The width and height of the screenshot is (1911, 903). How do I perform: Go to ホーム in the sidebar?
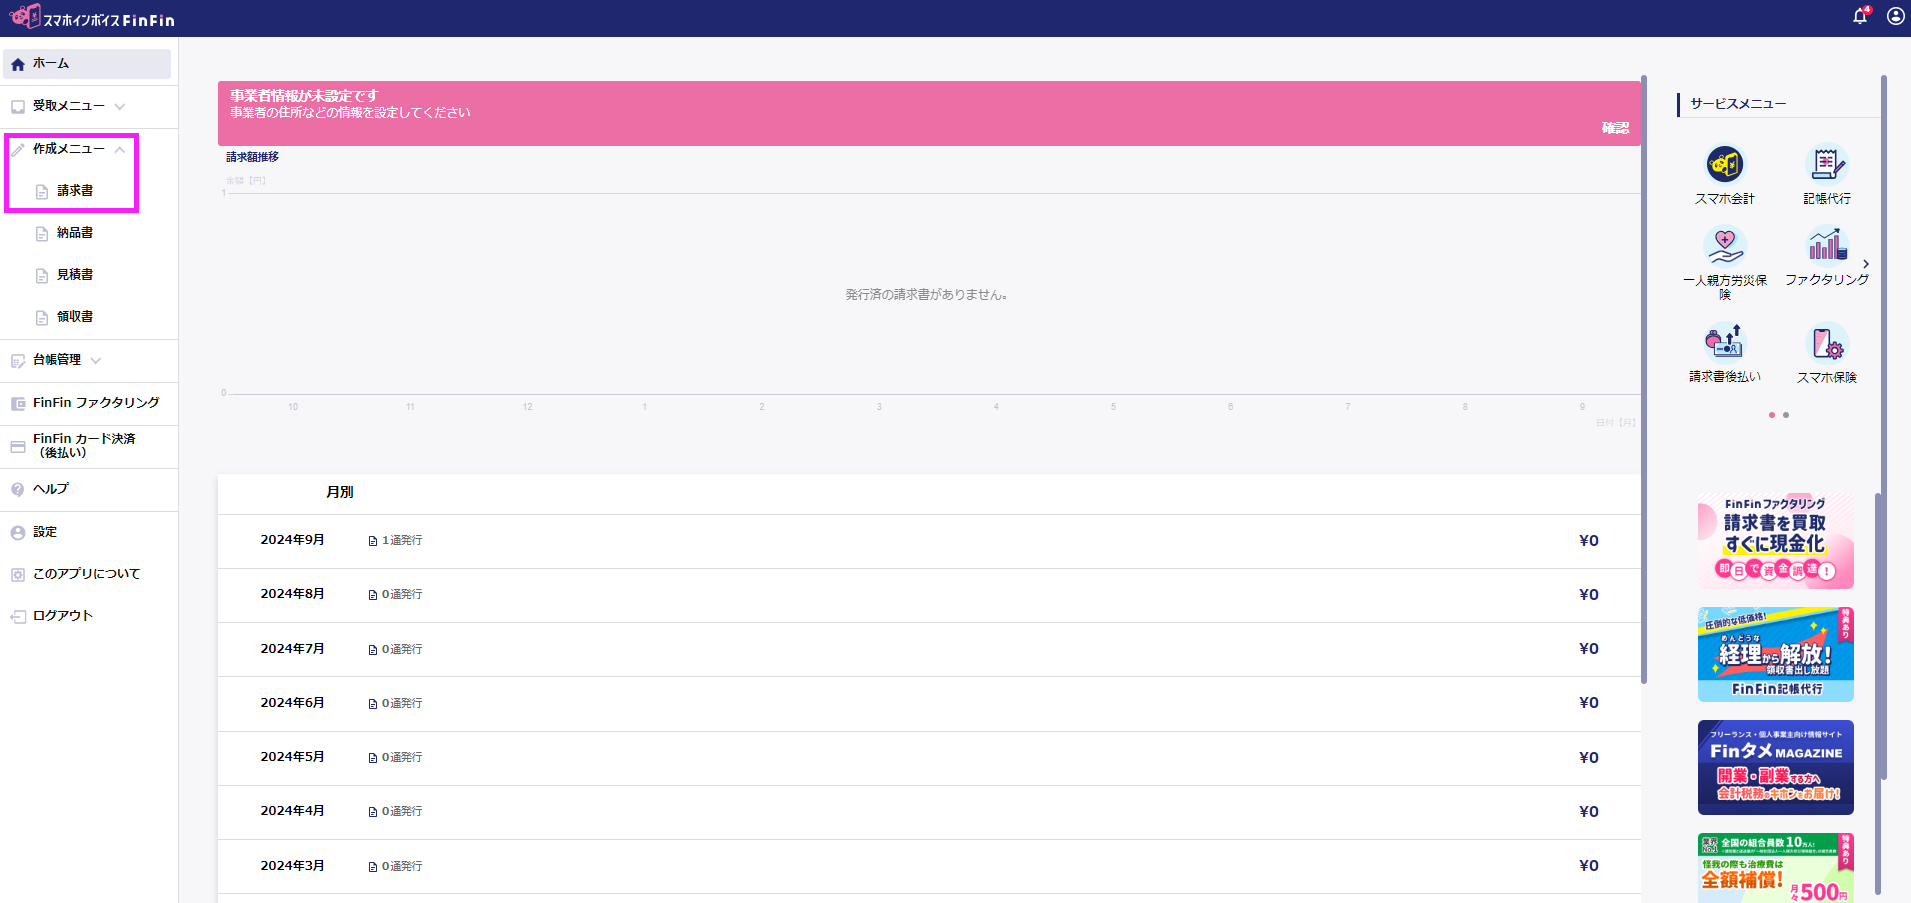click(x=87, y=64)
